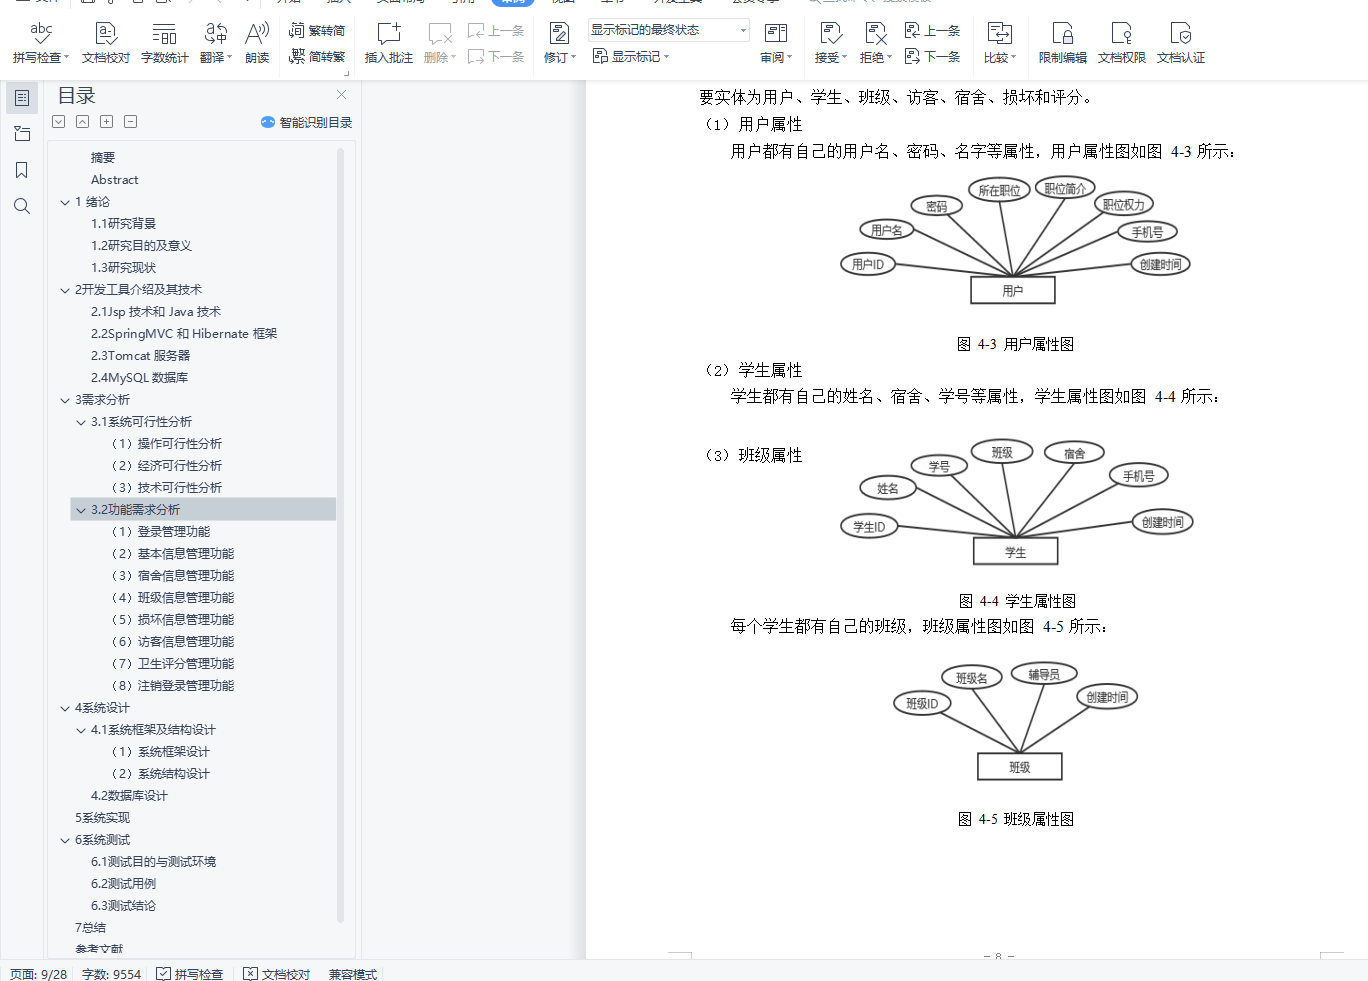Start 朗读 read-aloud tool
This screenshot has height=981, width=1368.
click(257, 43)
